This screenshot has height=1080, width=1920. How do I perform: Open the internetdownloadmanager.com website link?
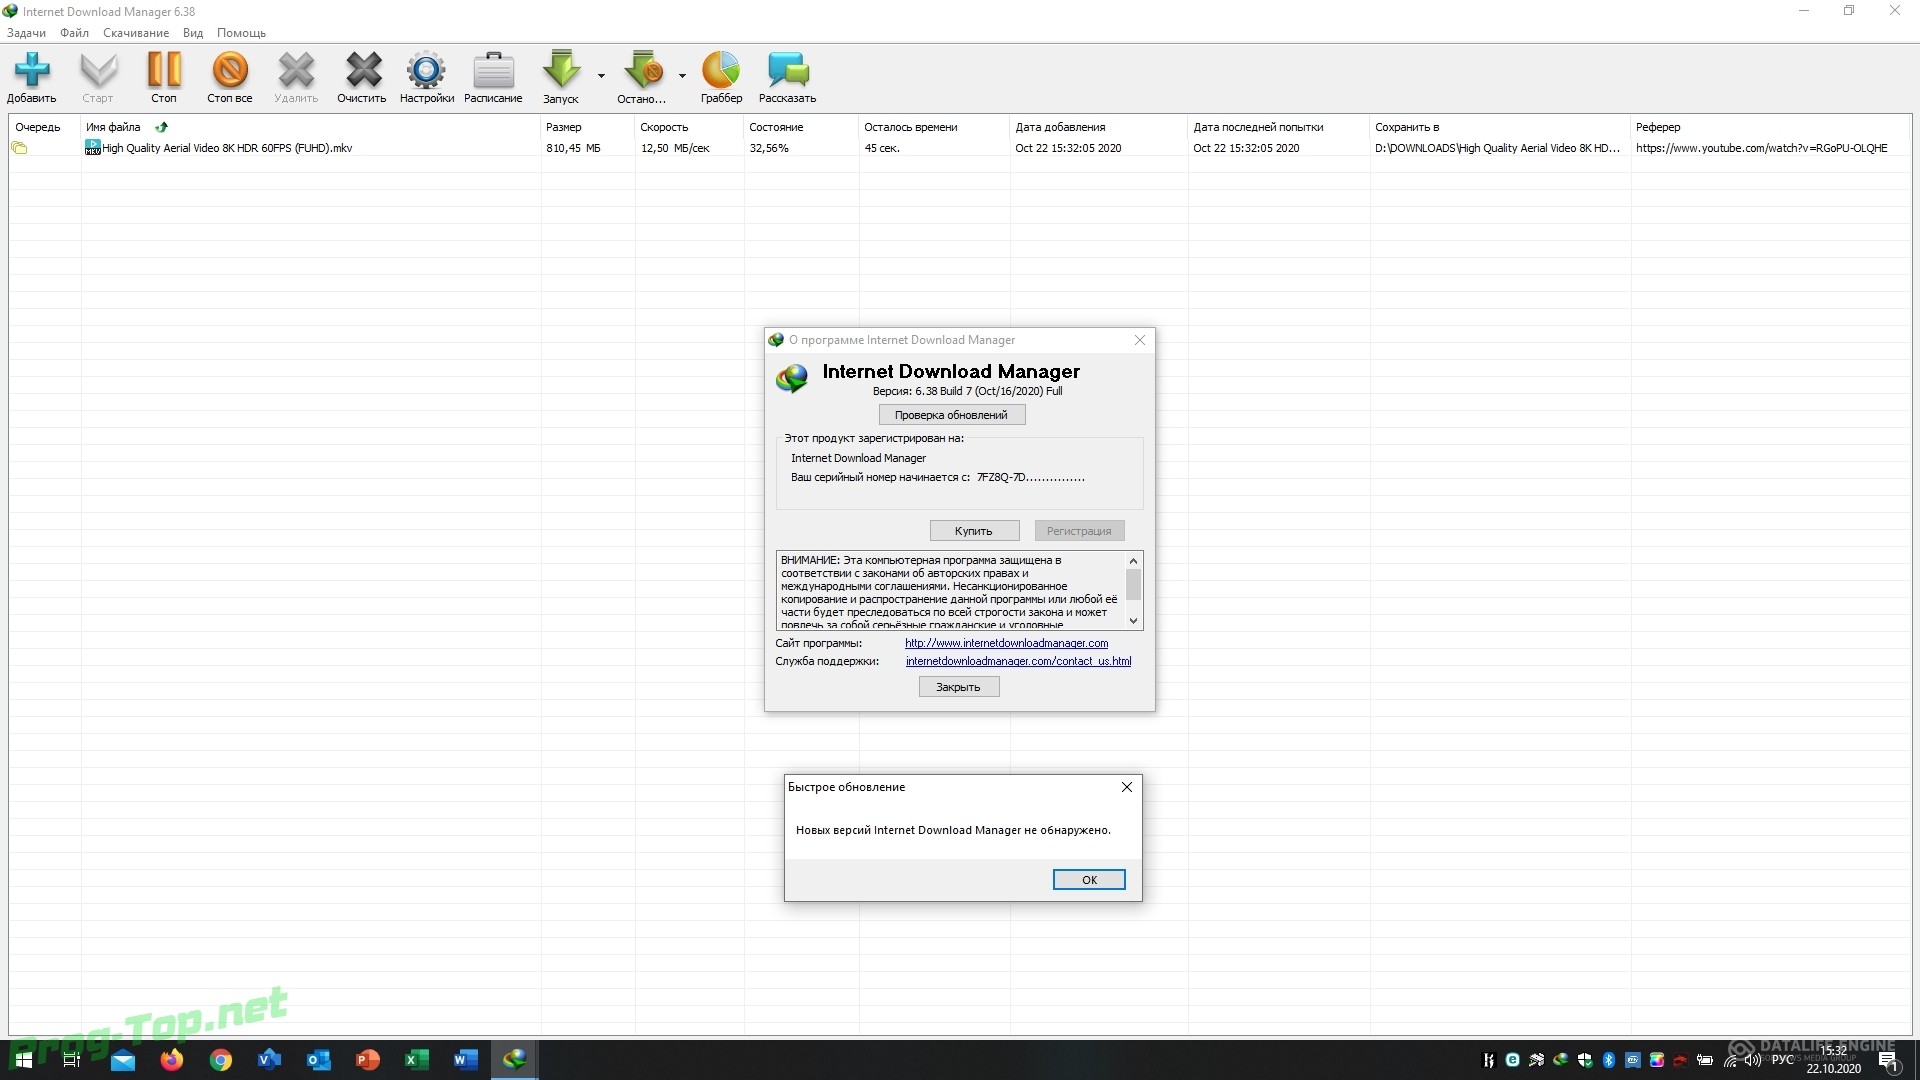1006,643
